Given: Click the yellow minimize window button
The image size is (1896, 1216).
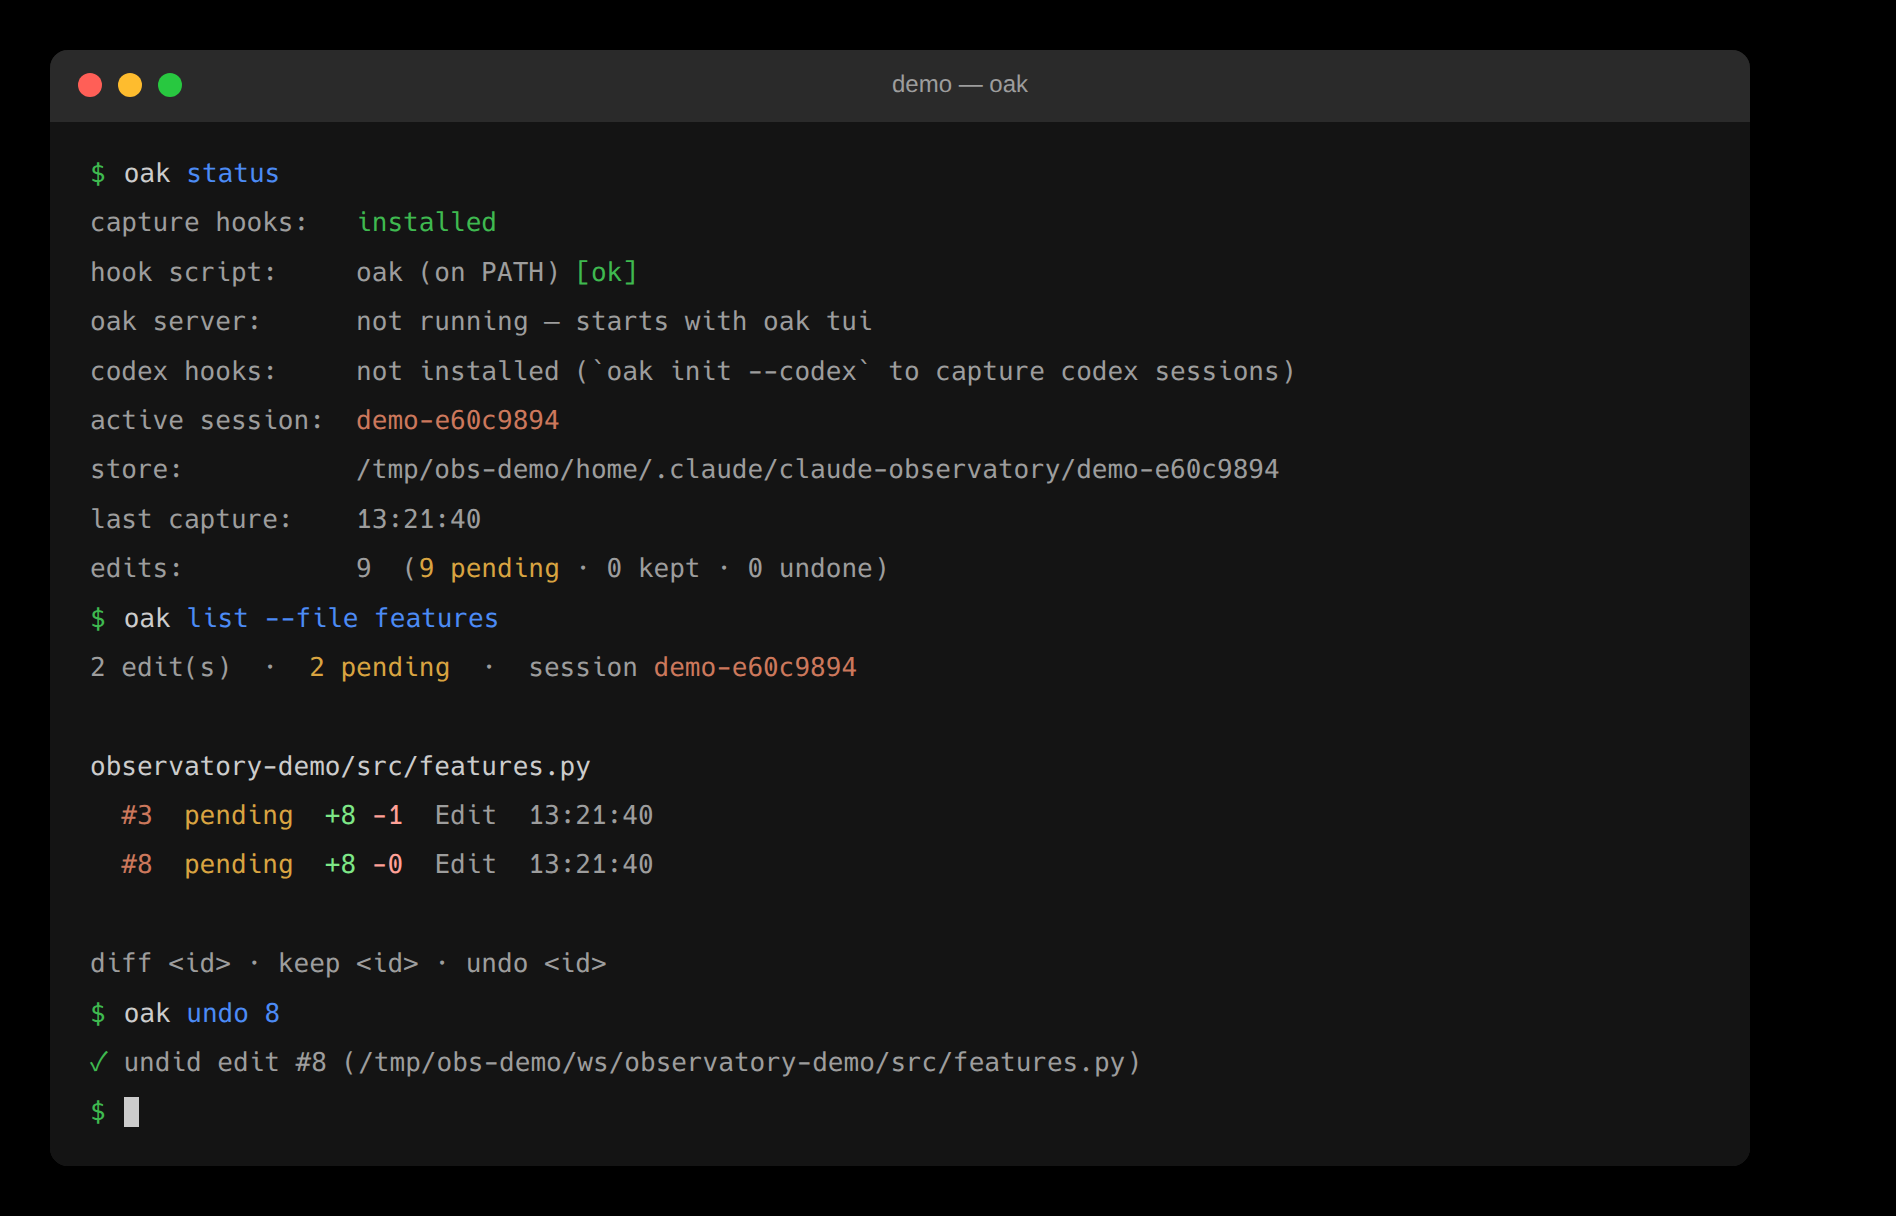Looking at the screenshot, I should pos(130,85).
